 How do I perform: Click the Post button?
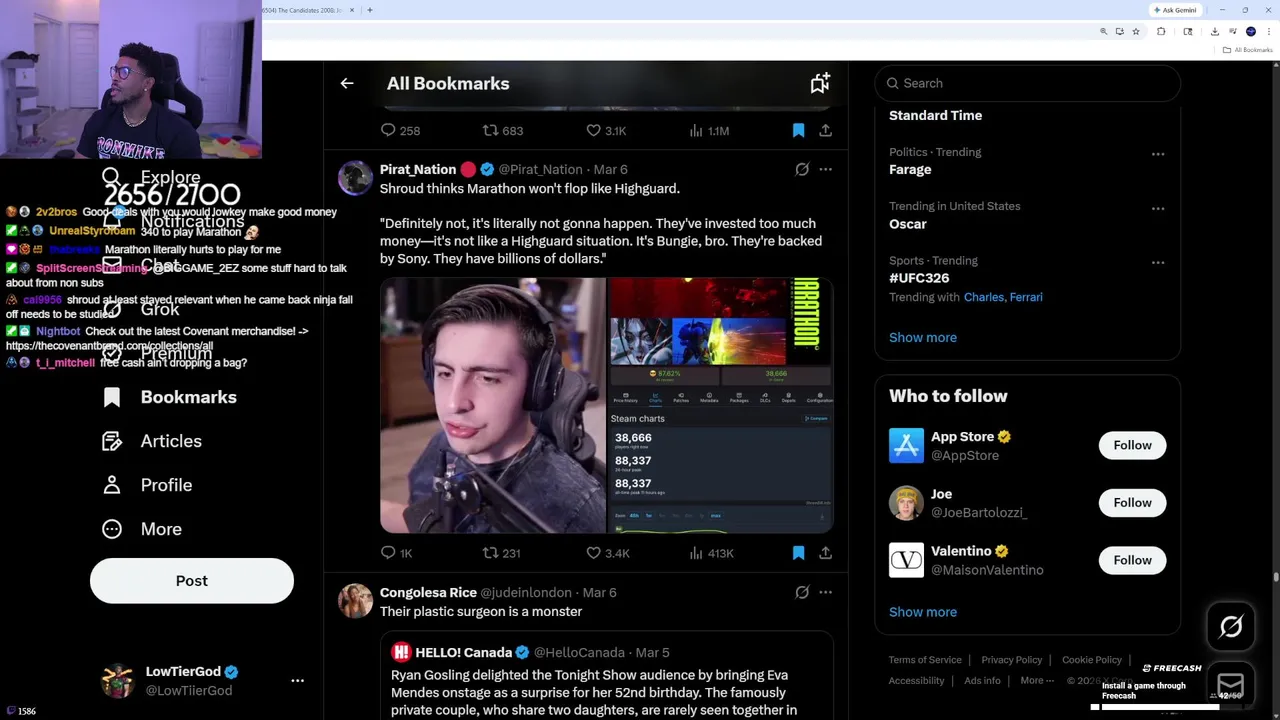pyautogui.click(x=192, y=581)
